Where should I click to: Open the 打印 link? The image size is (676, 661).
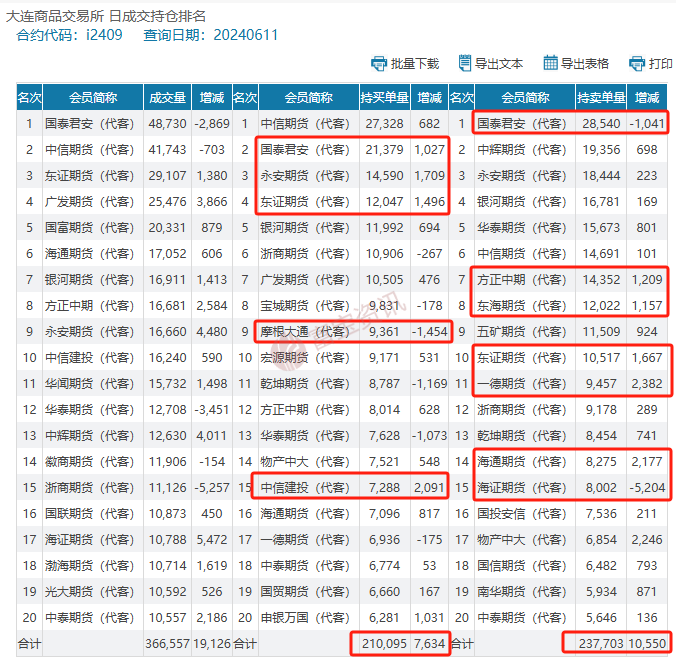[660, 64]
